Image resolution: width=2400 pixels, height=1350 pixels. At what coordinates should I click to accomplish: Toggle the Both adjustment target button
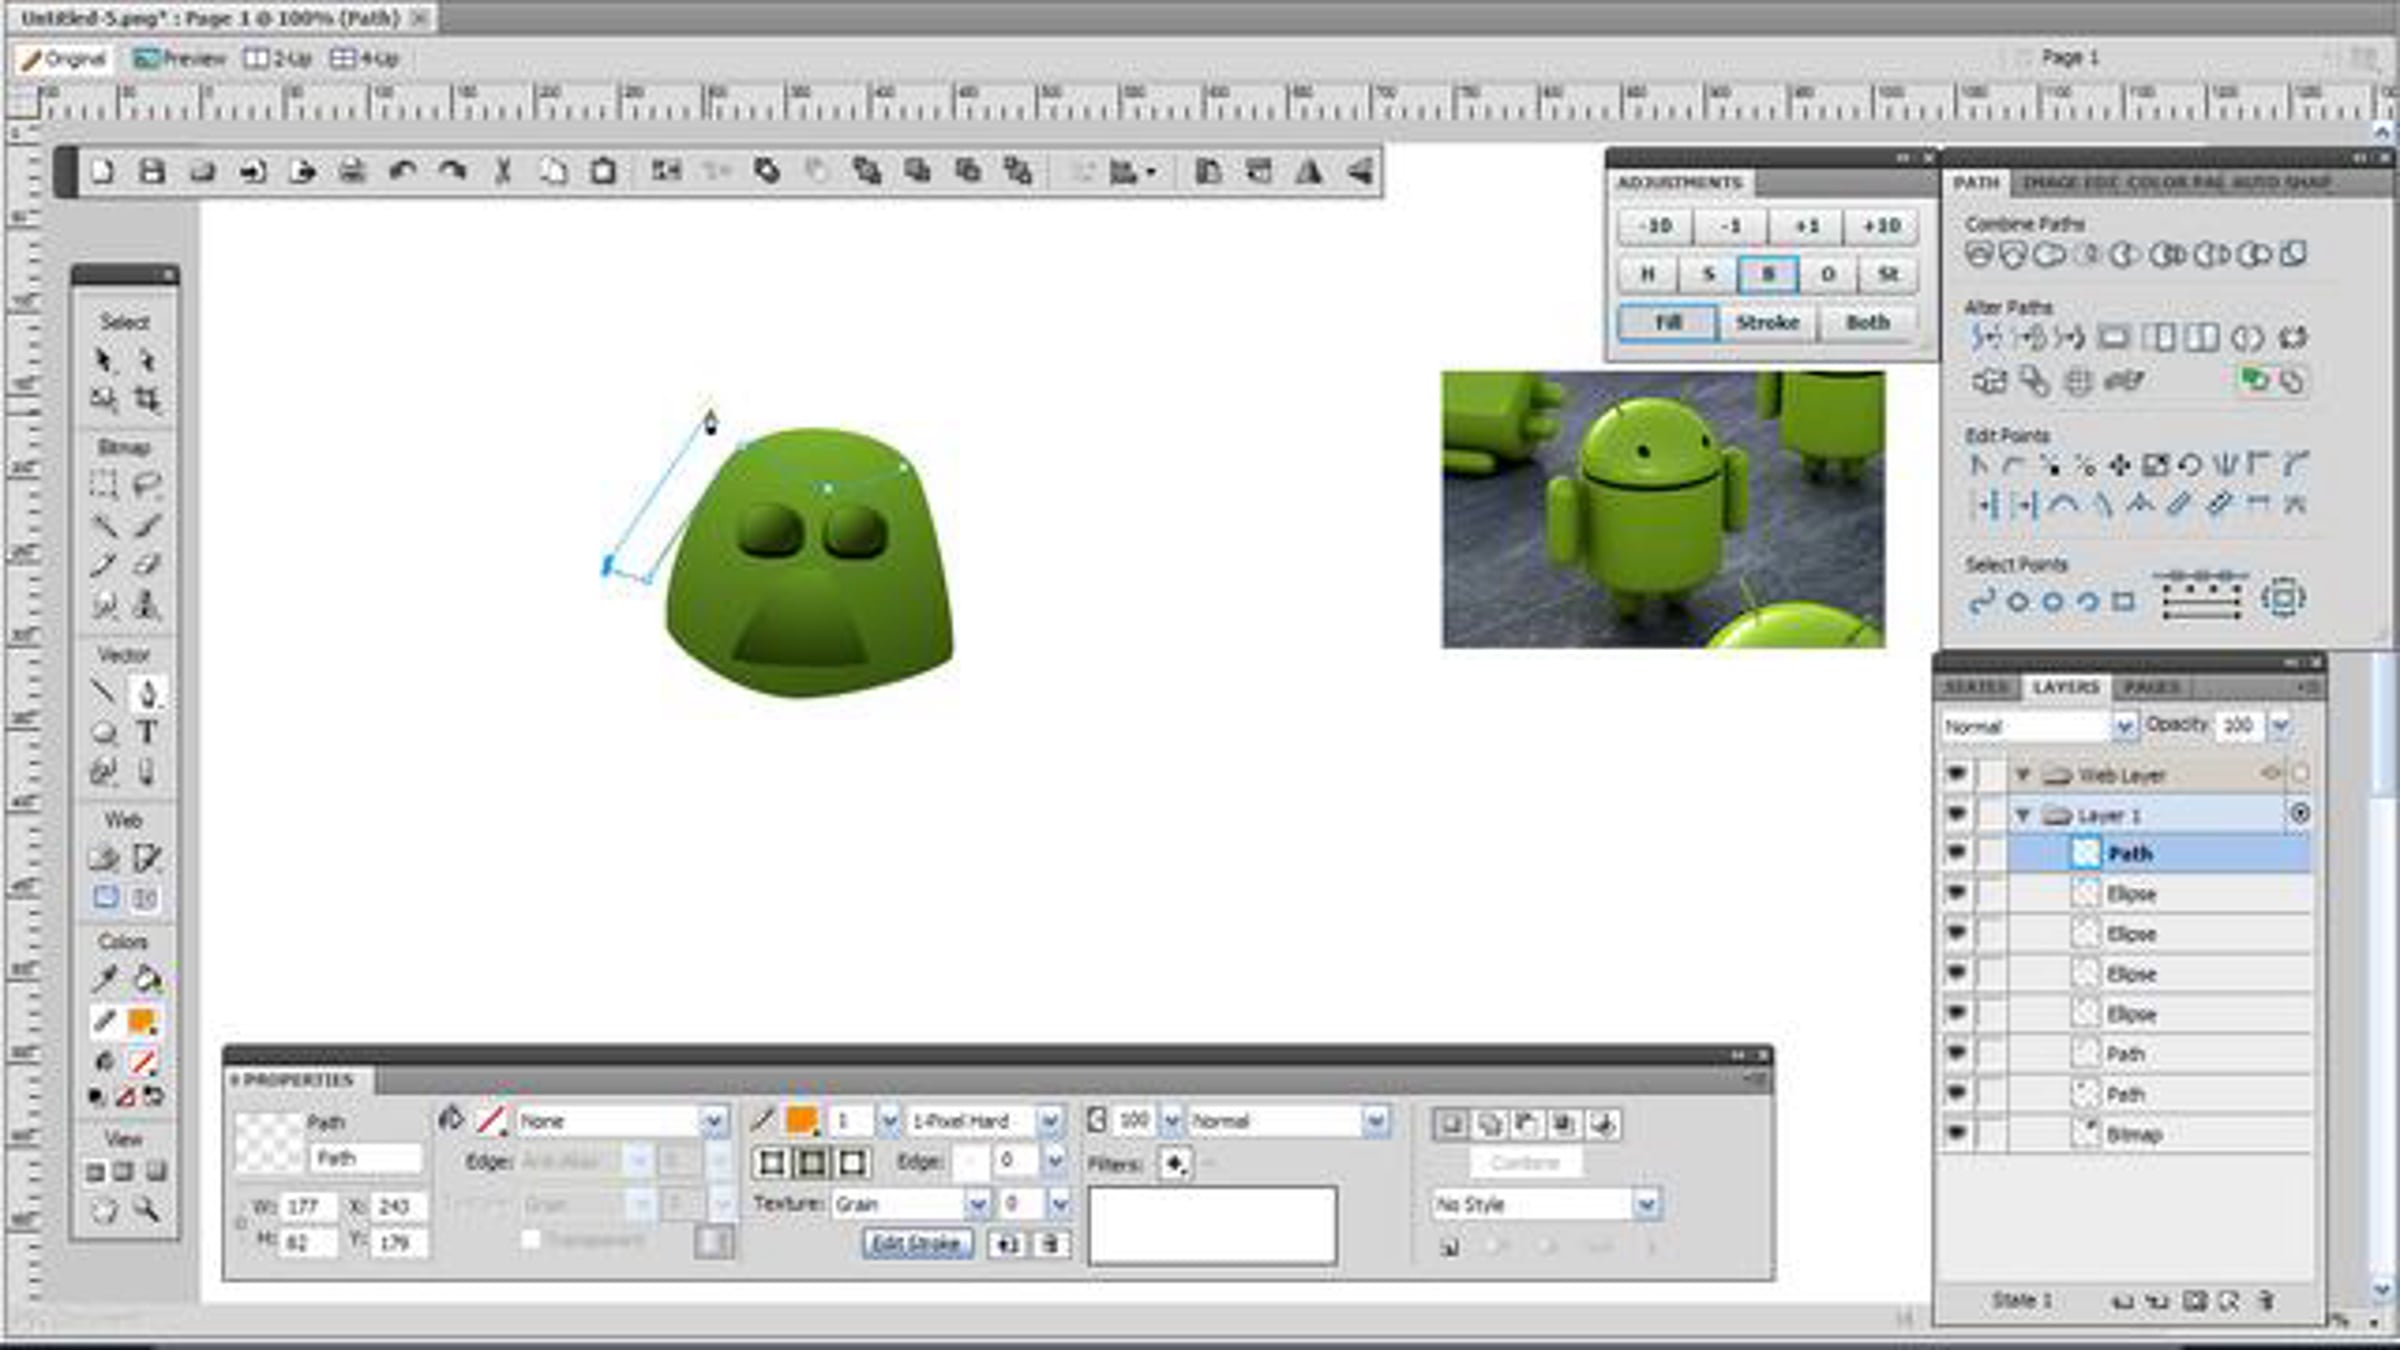click(x=1867, y=323)
